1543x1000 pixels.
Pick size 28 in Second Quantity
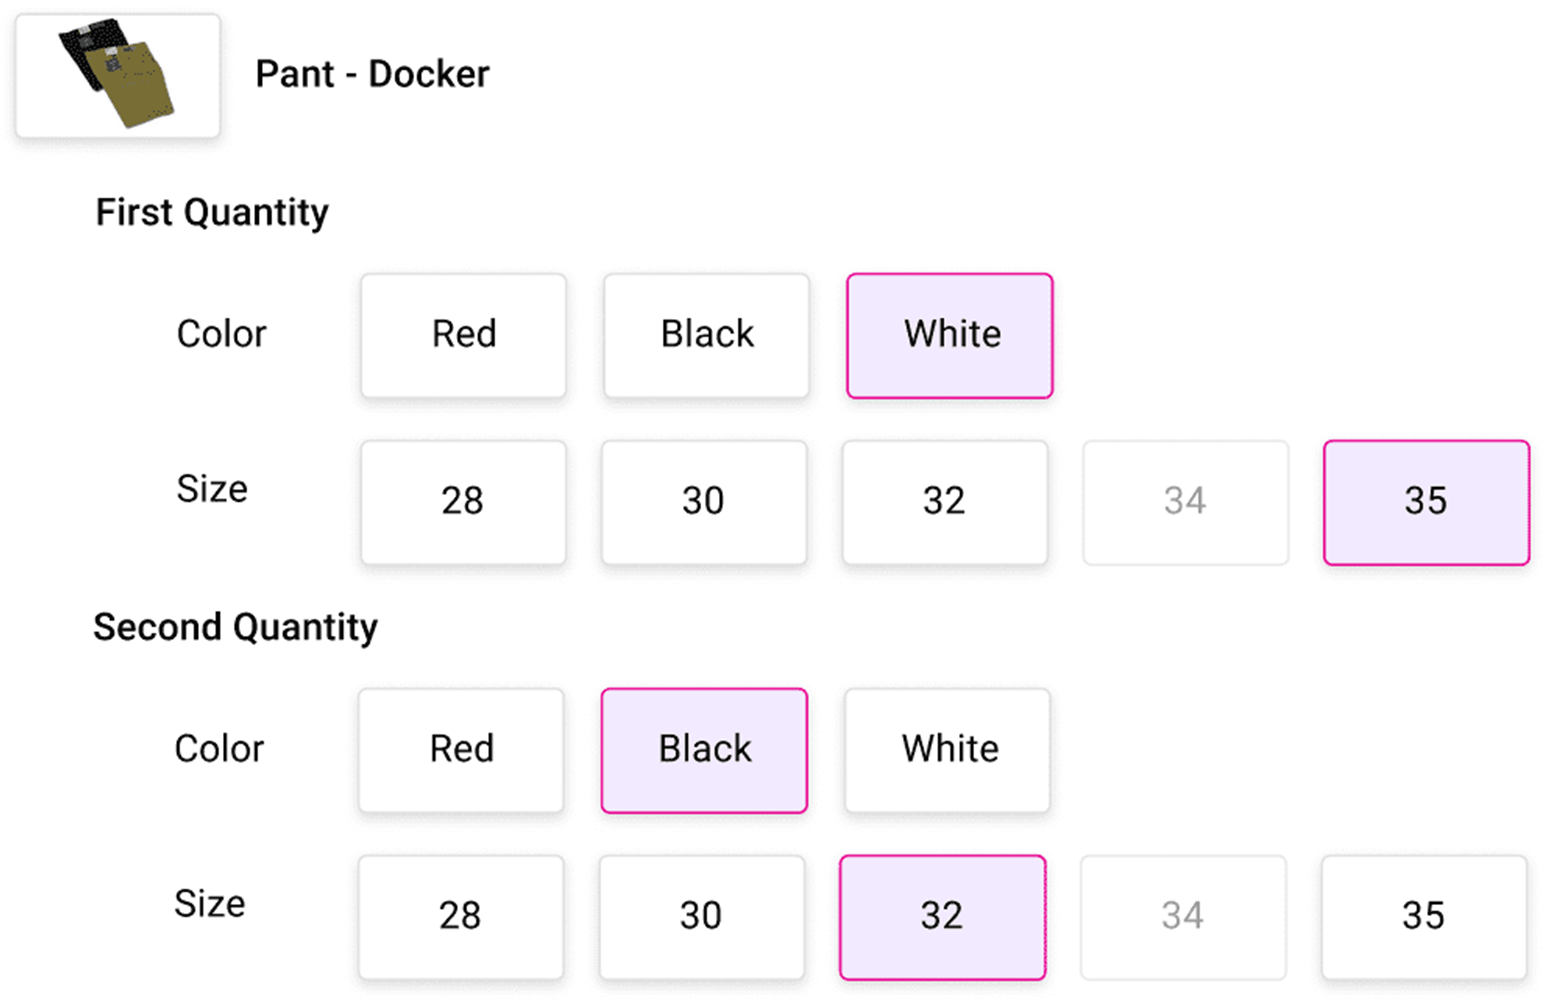[461, 917]
